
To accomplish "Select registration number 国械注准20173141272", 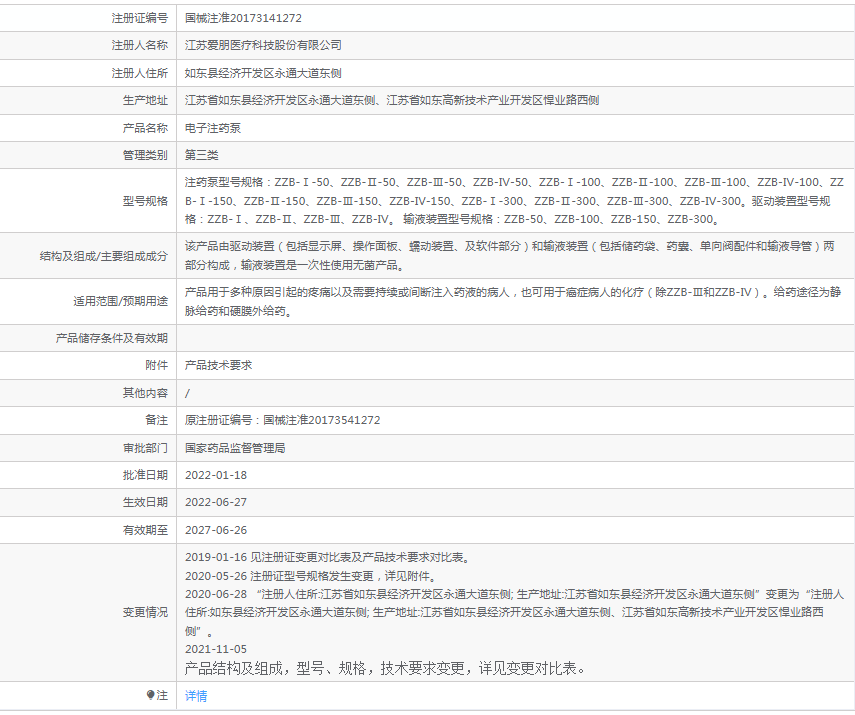I will point(243,18).
